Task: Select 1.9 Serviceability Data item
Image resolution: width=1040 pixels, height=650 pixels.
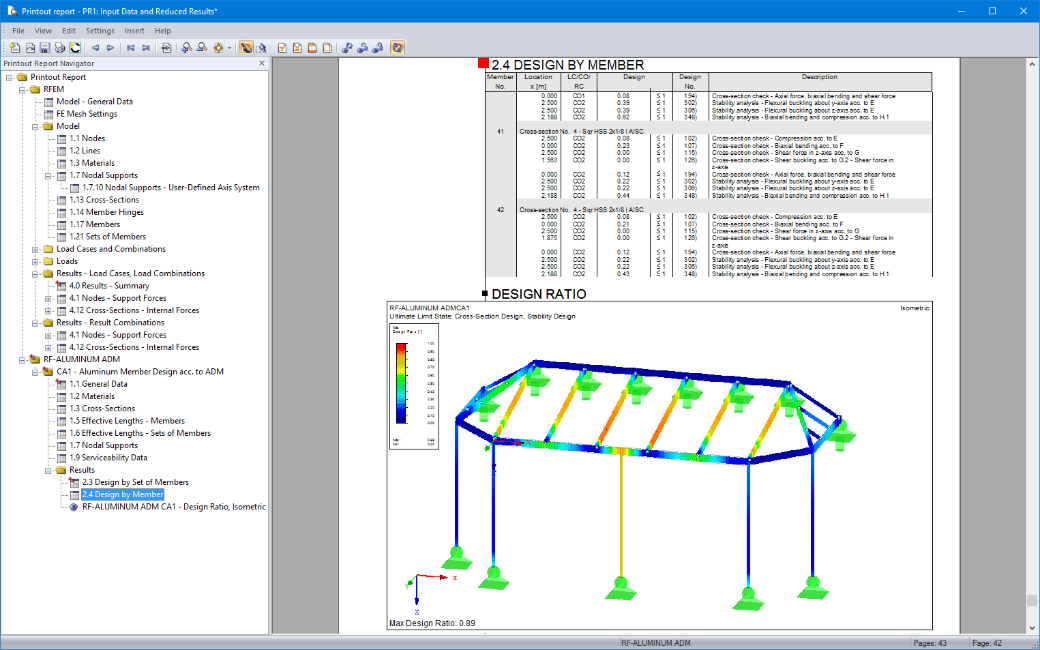Action: point(108,458)
